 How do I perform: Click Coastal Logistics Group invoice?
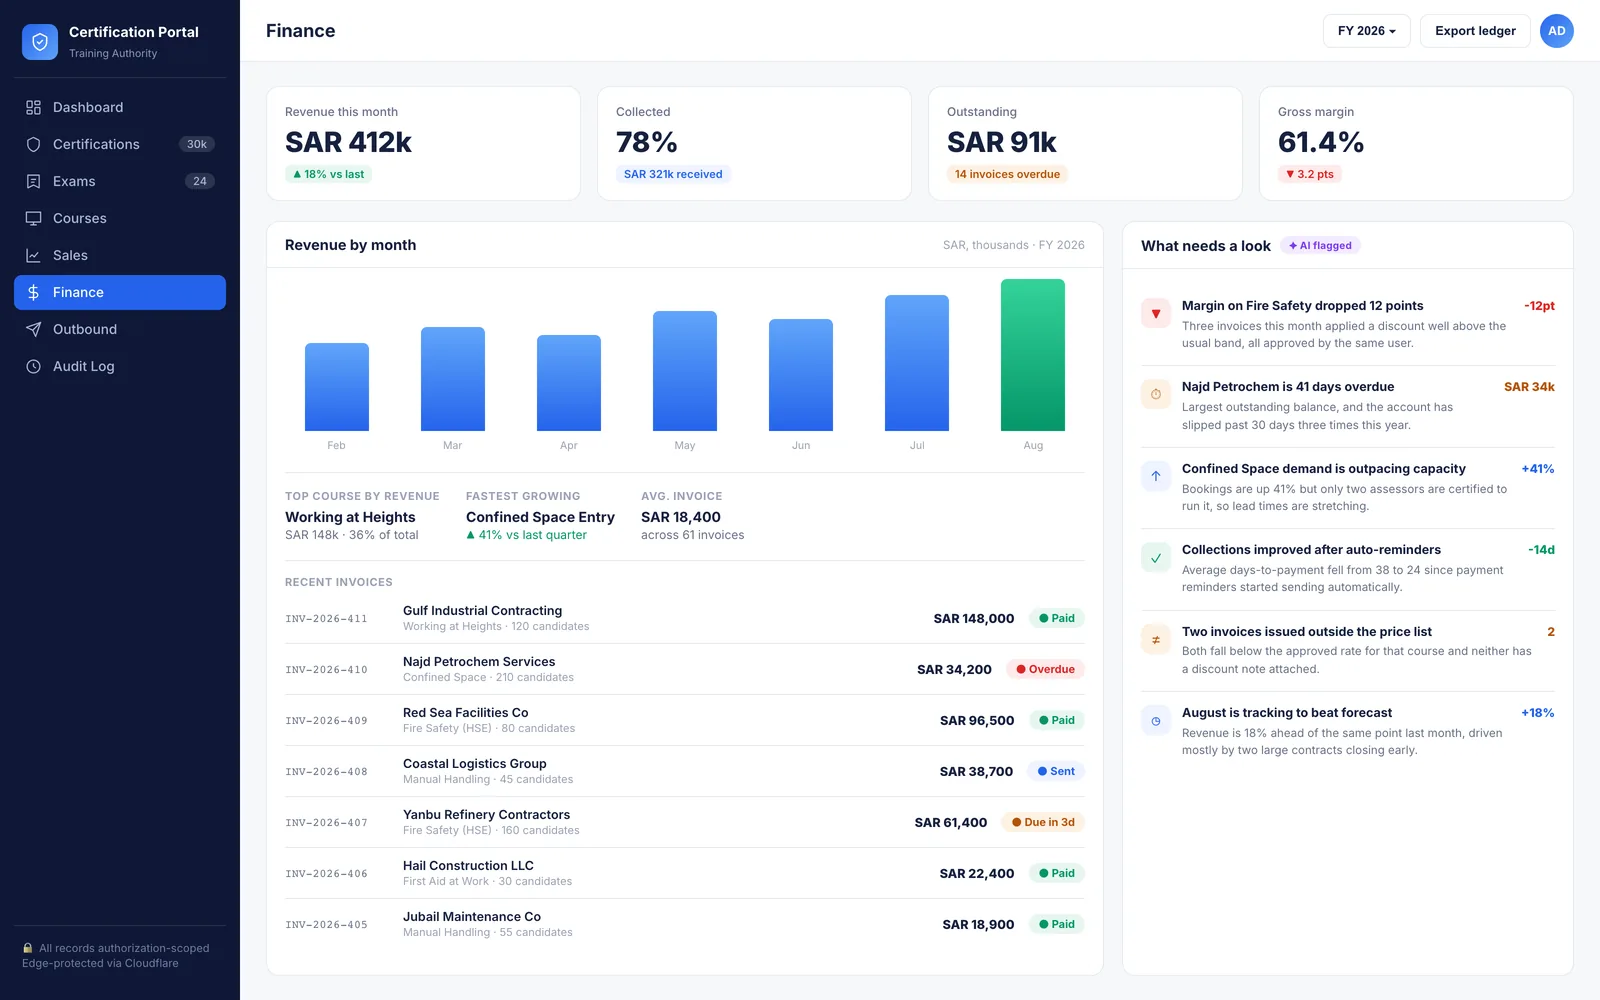(685, 771)
